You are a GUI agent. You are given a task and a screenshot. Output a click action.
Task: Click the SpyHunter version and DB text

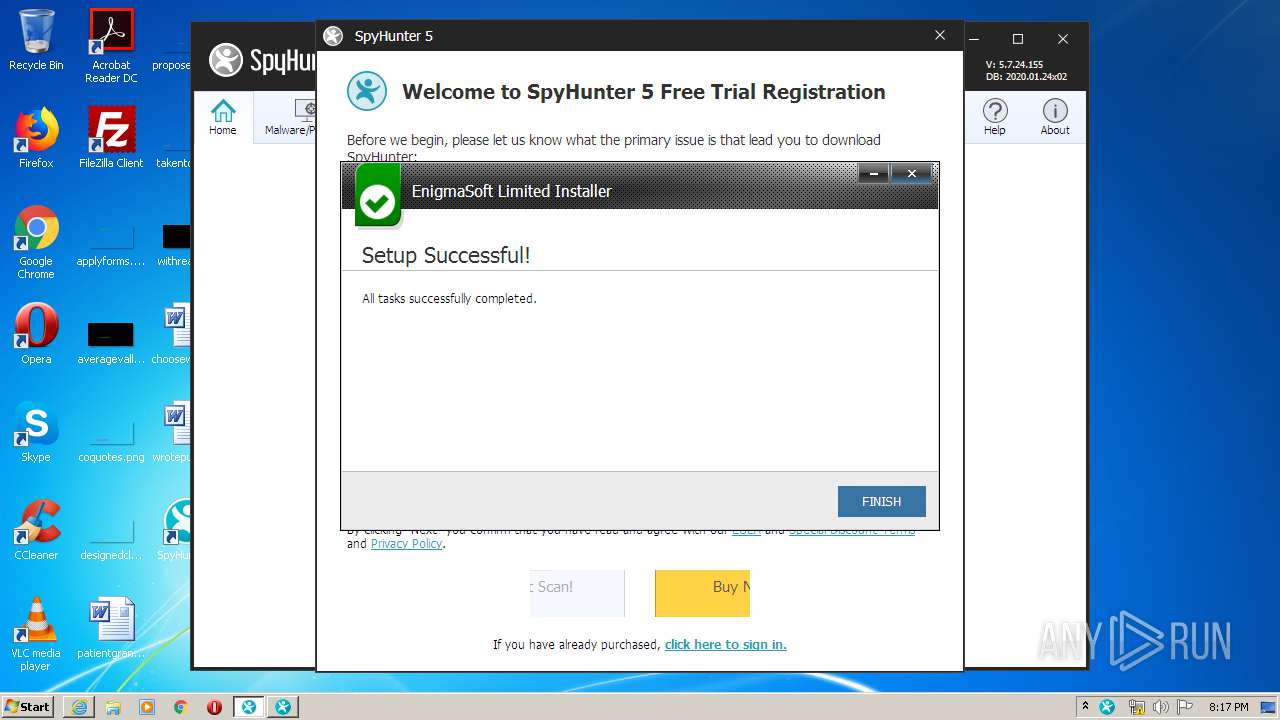[1026, 70]
